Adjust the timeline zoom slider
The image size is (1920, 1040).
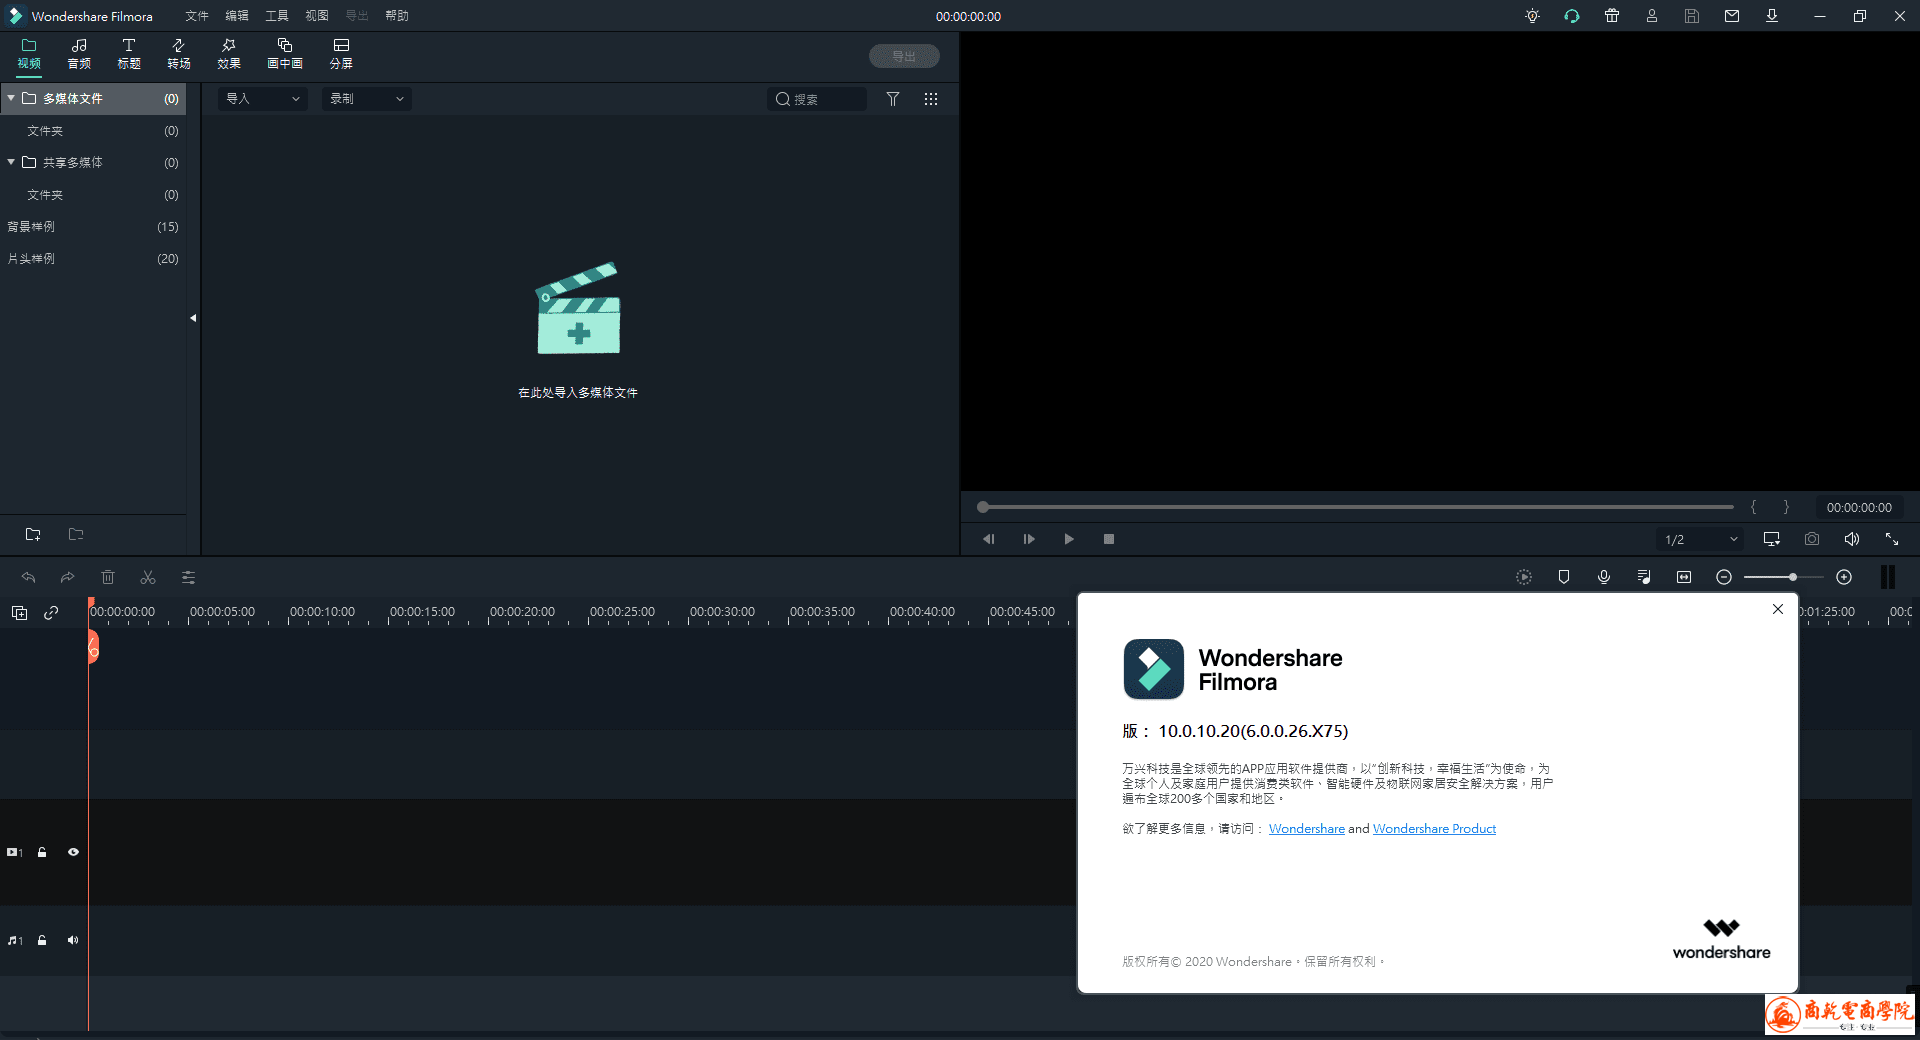(1784, 577)
